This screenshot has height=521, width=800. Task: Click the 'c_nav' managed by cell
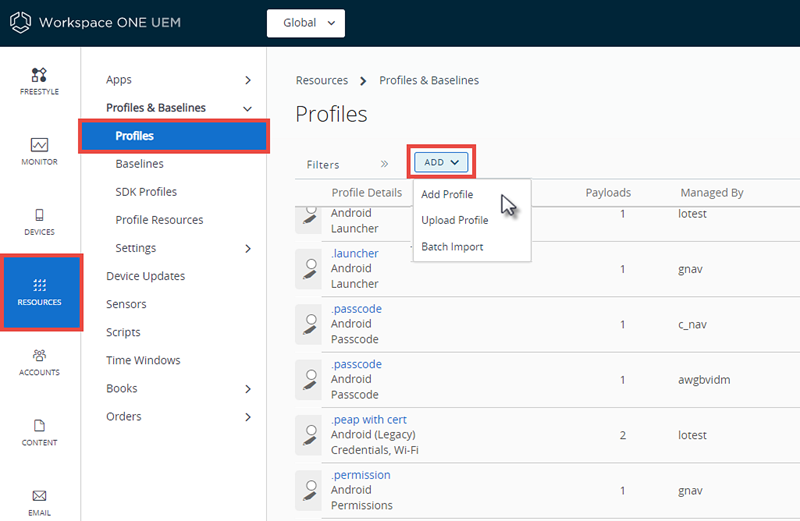pyautogui.click(x=692, y=325)
